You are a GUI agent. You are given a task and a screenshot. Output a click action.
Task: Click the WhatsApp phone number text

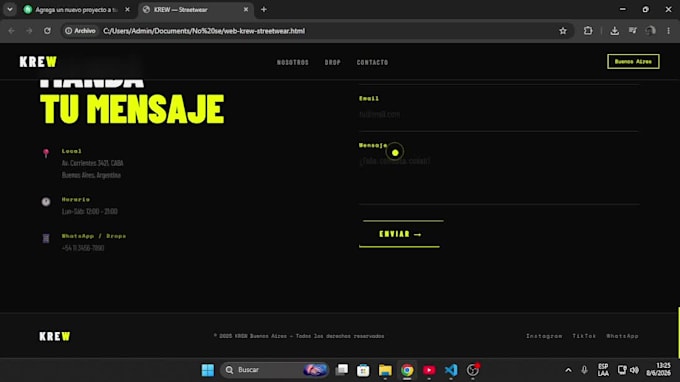tap(83, 248)
